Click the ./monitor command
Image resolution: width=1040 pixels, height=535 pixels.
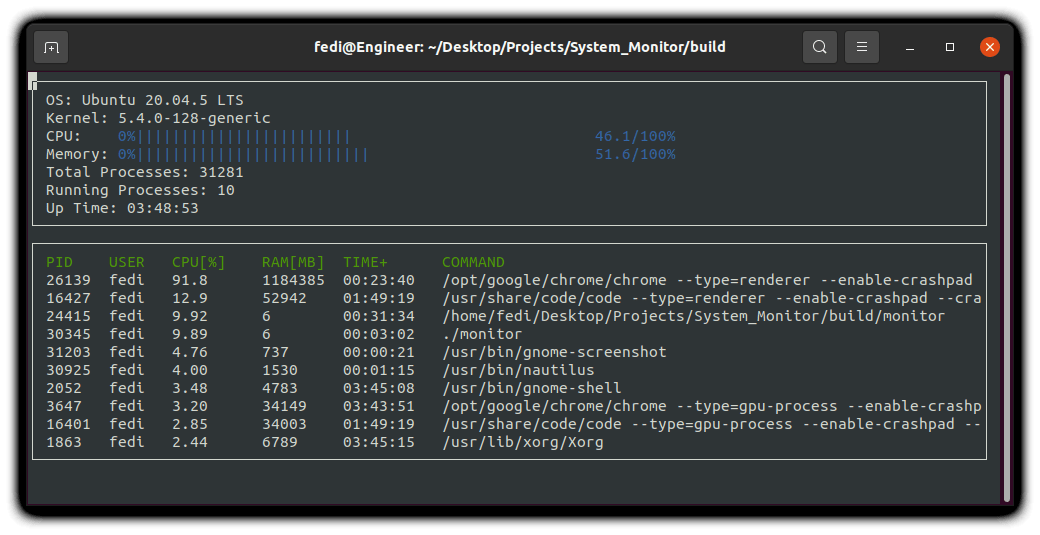pyautogui.click(x=482, y=334)
